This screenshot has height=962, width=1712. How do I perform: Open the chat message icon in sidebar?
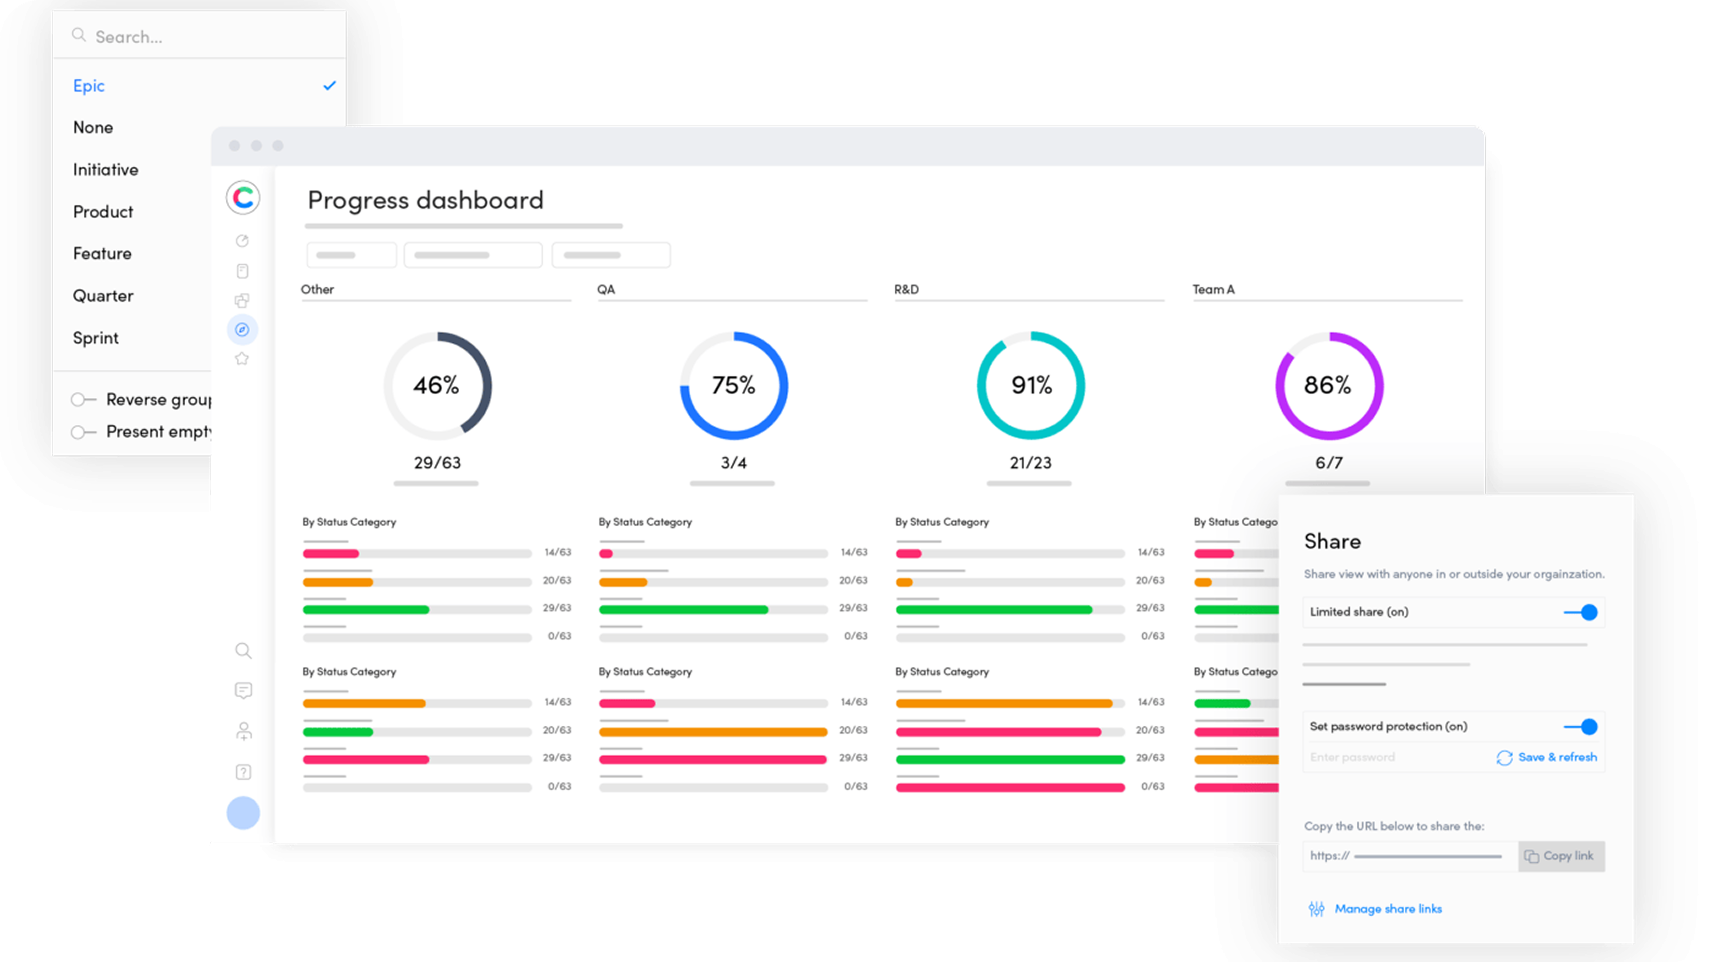pyautogui.click(x=243, y=691)
